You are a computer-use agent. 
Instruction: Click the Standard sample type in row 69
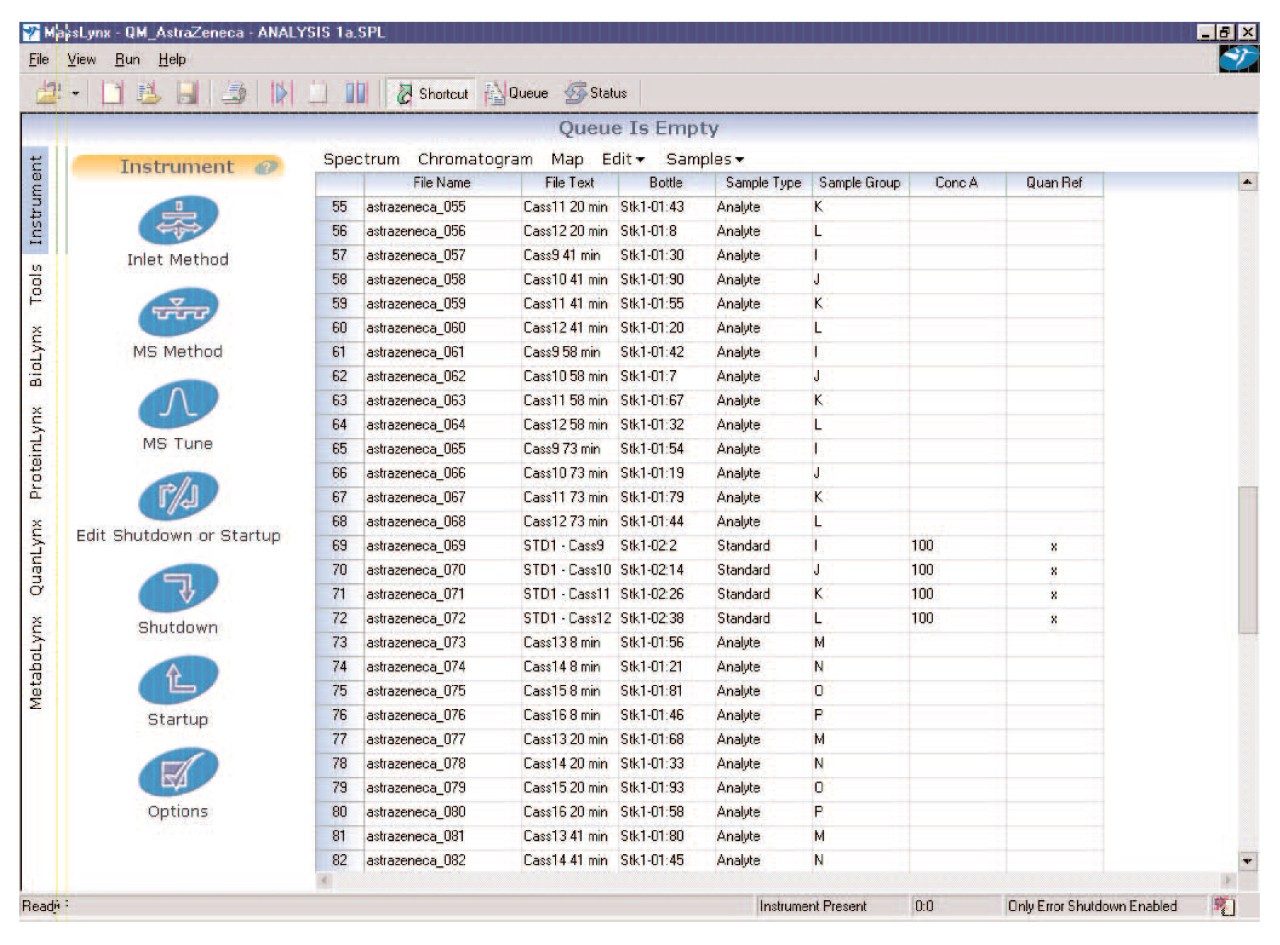[762, 546]
